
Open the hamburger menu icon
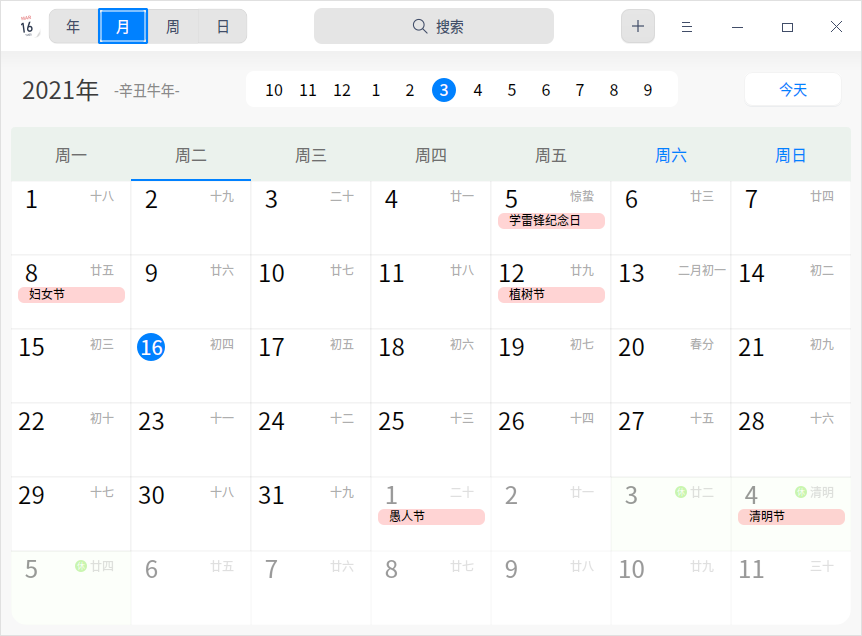(x=686, y=26)
